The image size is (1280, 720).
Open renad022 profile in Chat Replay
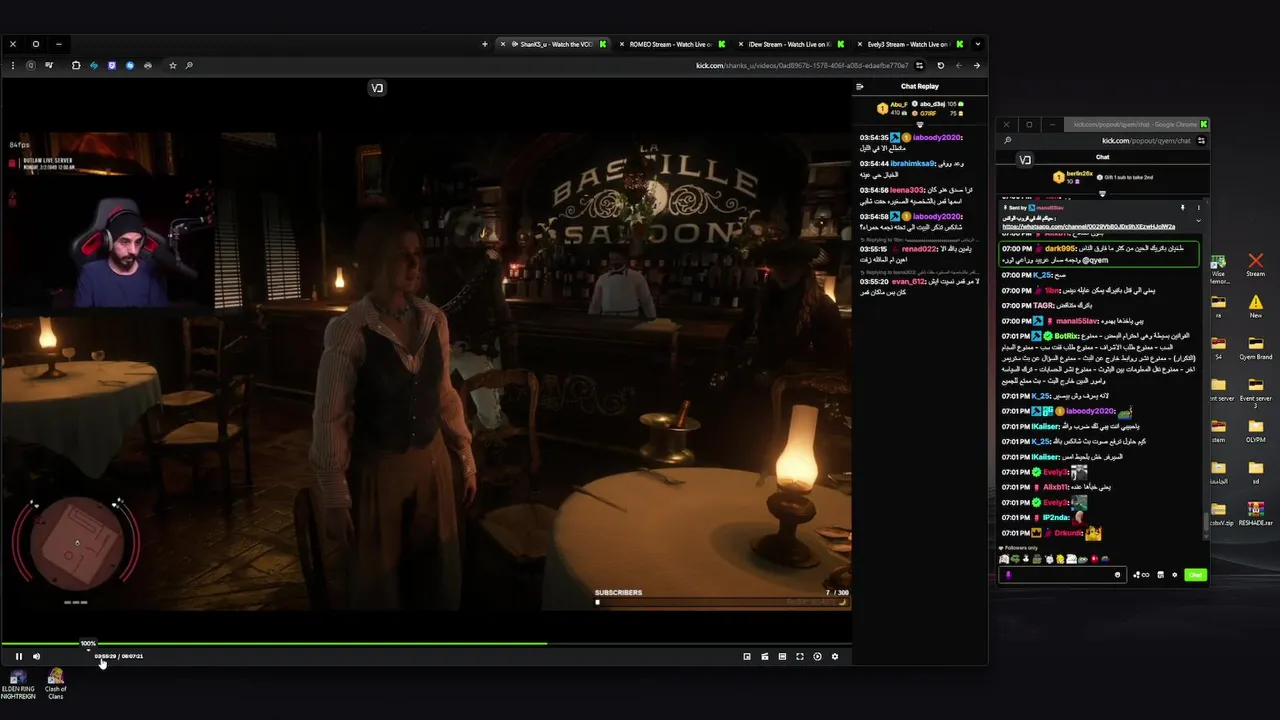point(920,248)
